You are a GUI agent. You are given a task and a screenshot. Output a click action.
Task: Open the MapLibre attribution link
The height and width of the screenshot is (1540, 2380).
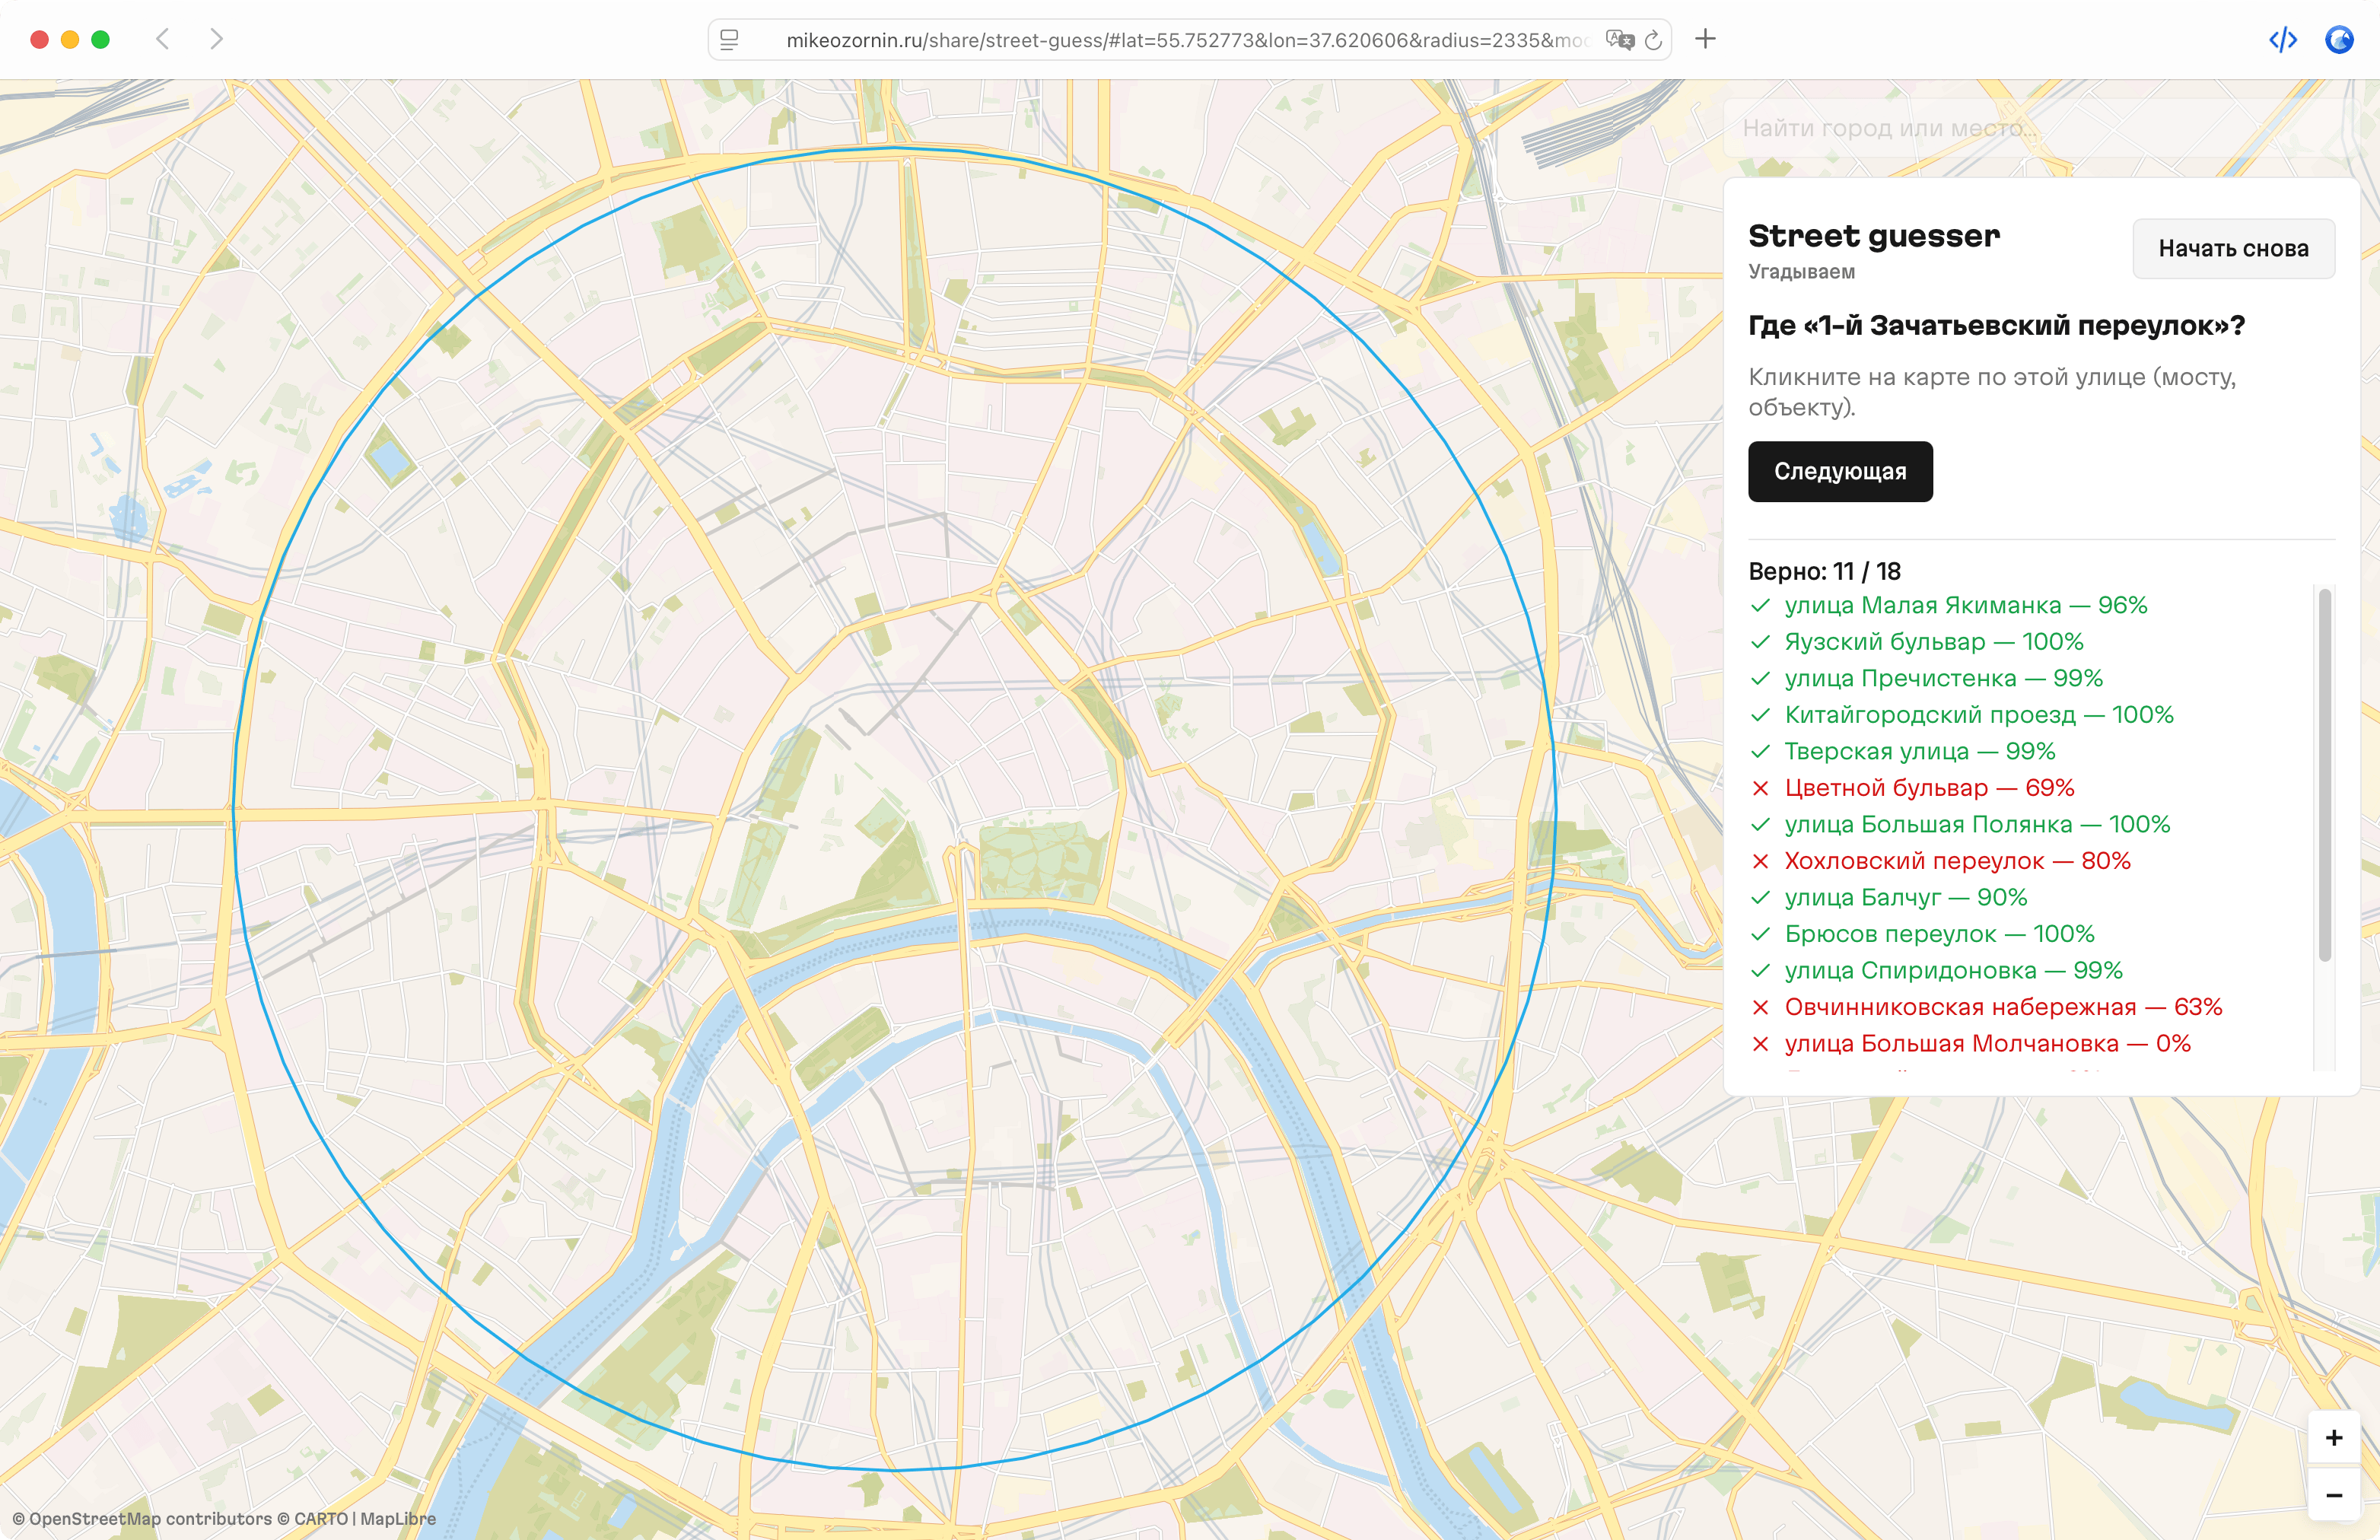point(398,1518)
